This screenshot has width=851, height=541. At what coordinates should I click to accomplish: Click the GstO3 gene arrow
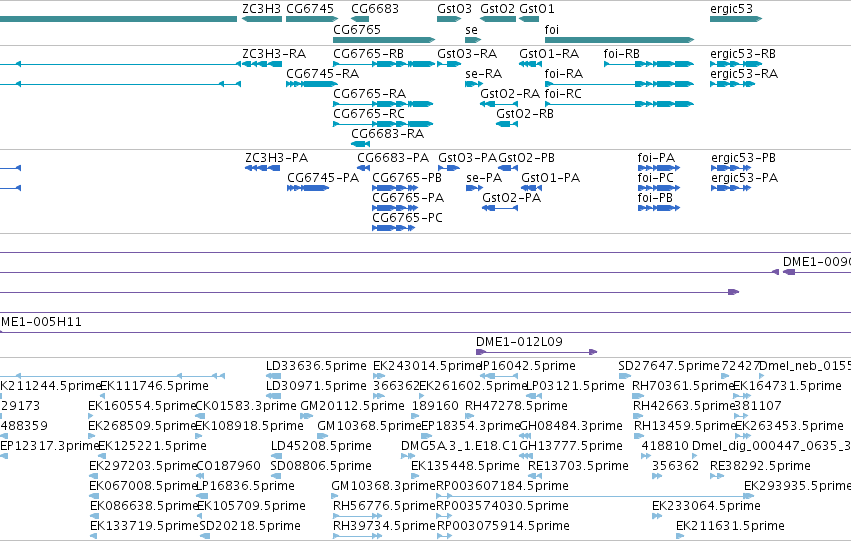pyautogui.click(x=449, y=19)
